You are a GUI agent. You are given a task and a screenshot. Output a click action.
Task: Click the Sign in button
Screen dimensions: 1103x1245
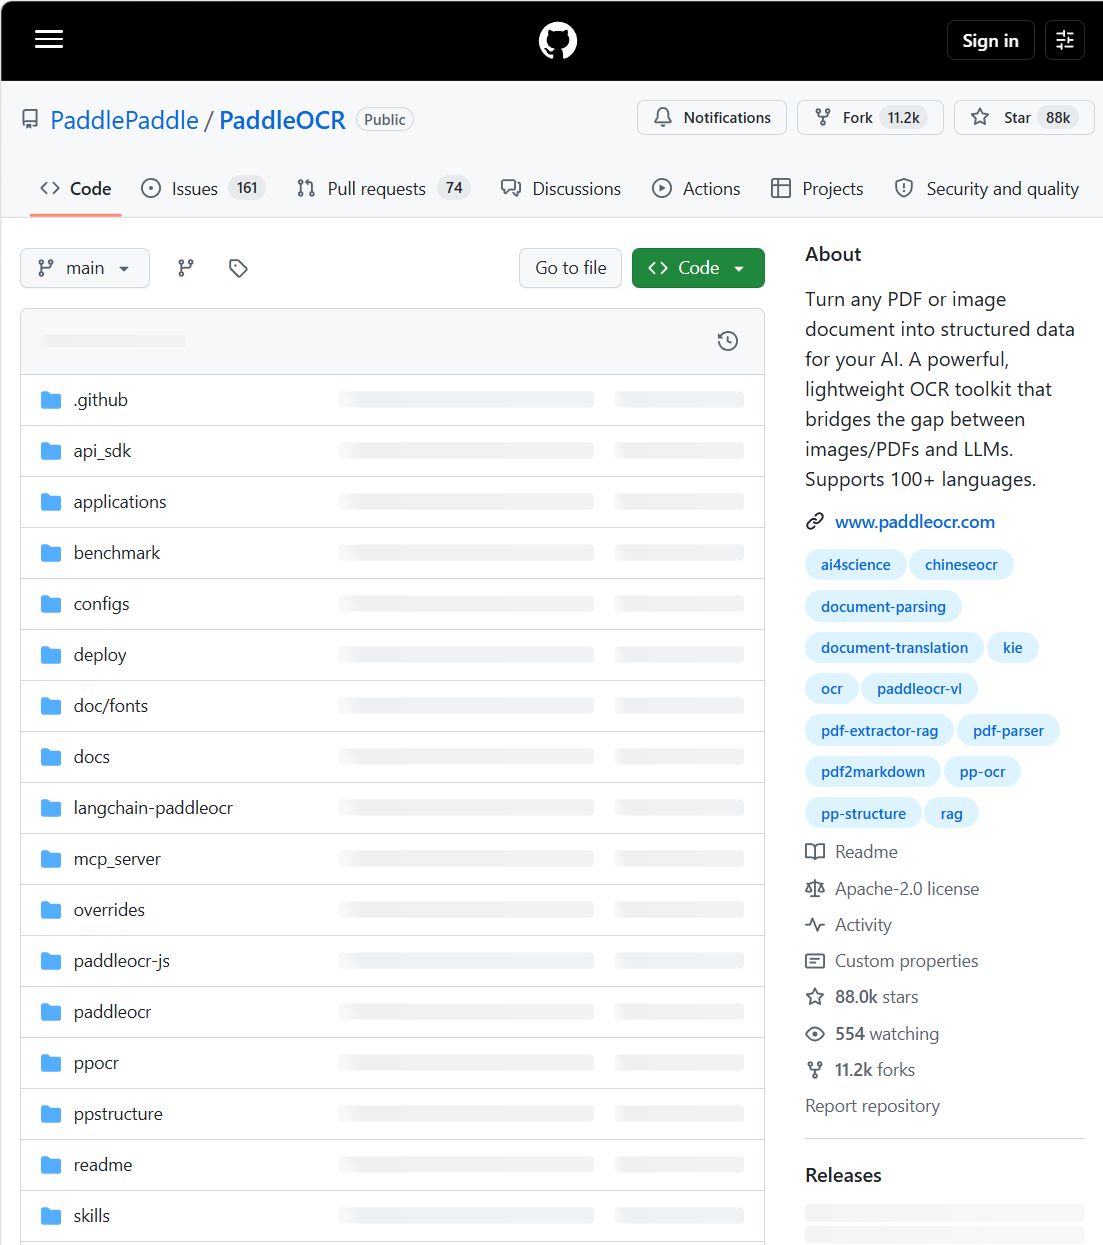(x=990, y=40)
